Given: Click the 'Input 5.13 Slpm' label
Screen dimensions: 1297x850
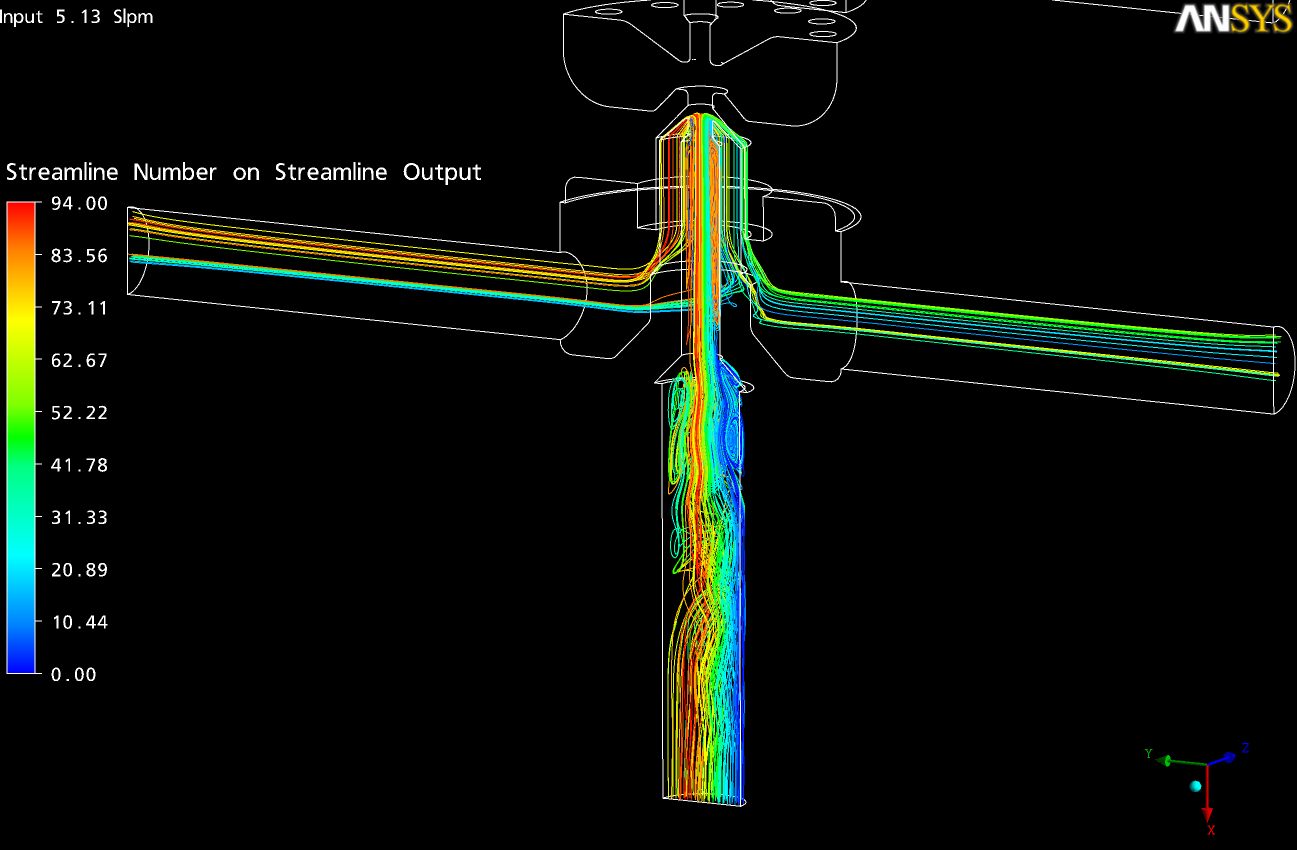Looking at the screenshot, I should [x=76, y=17].
